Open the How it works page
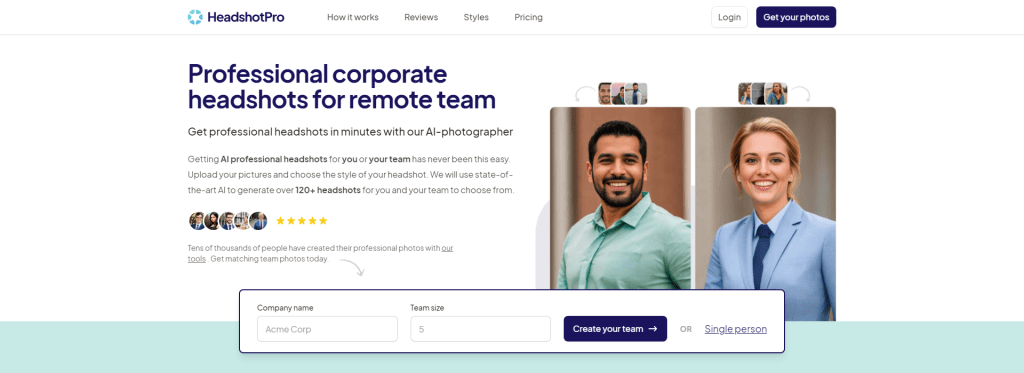This screenshot has height=373, width=1024. pos(353,17)
